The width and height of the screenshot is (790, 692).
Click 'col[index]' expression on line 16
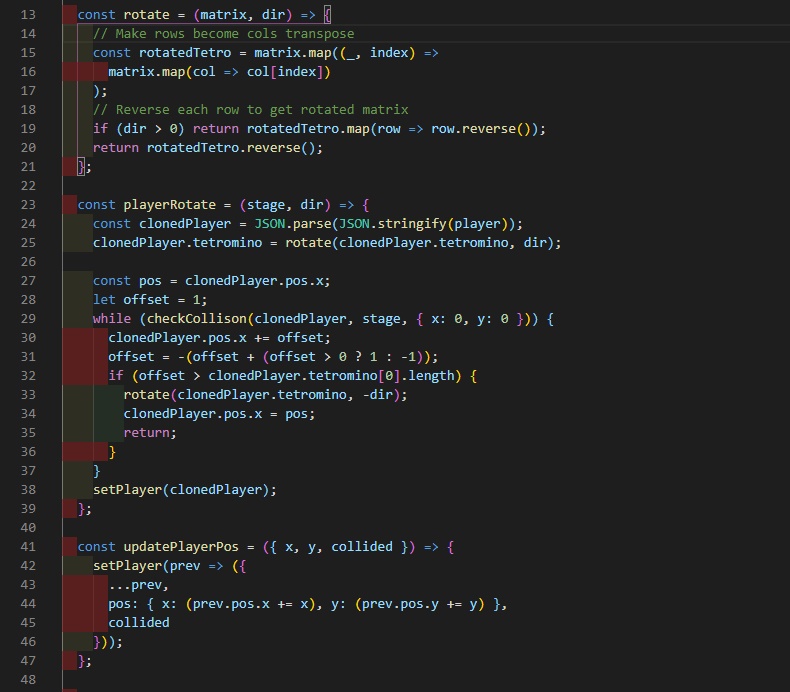[x=285, y=72]
